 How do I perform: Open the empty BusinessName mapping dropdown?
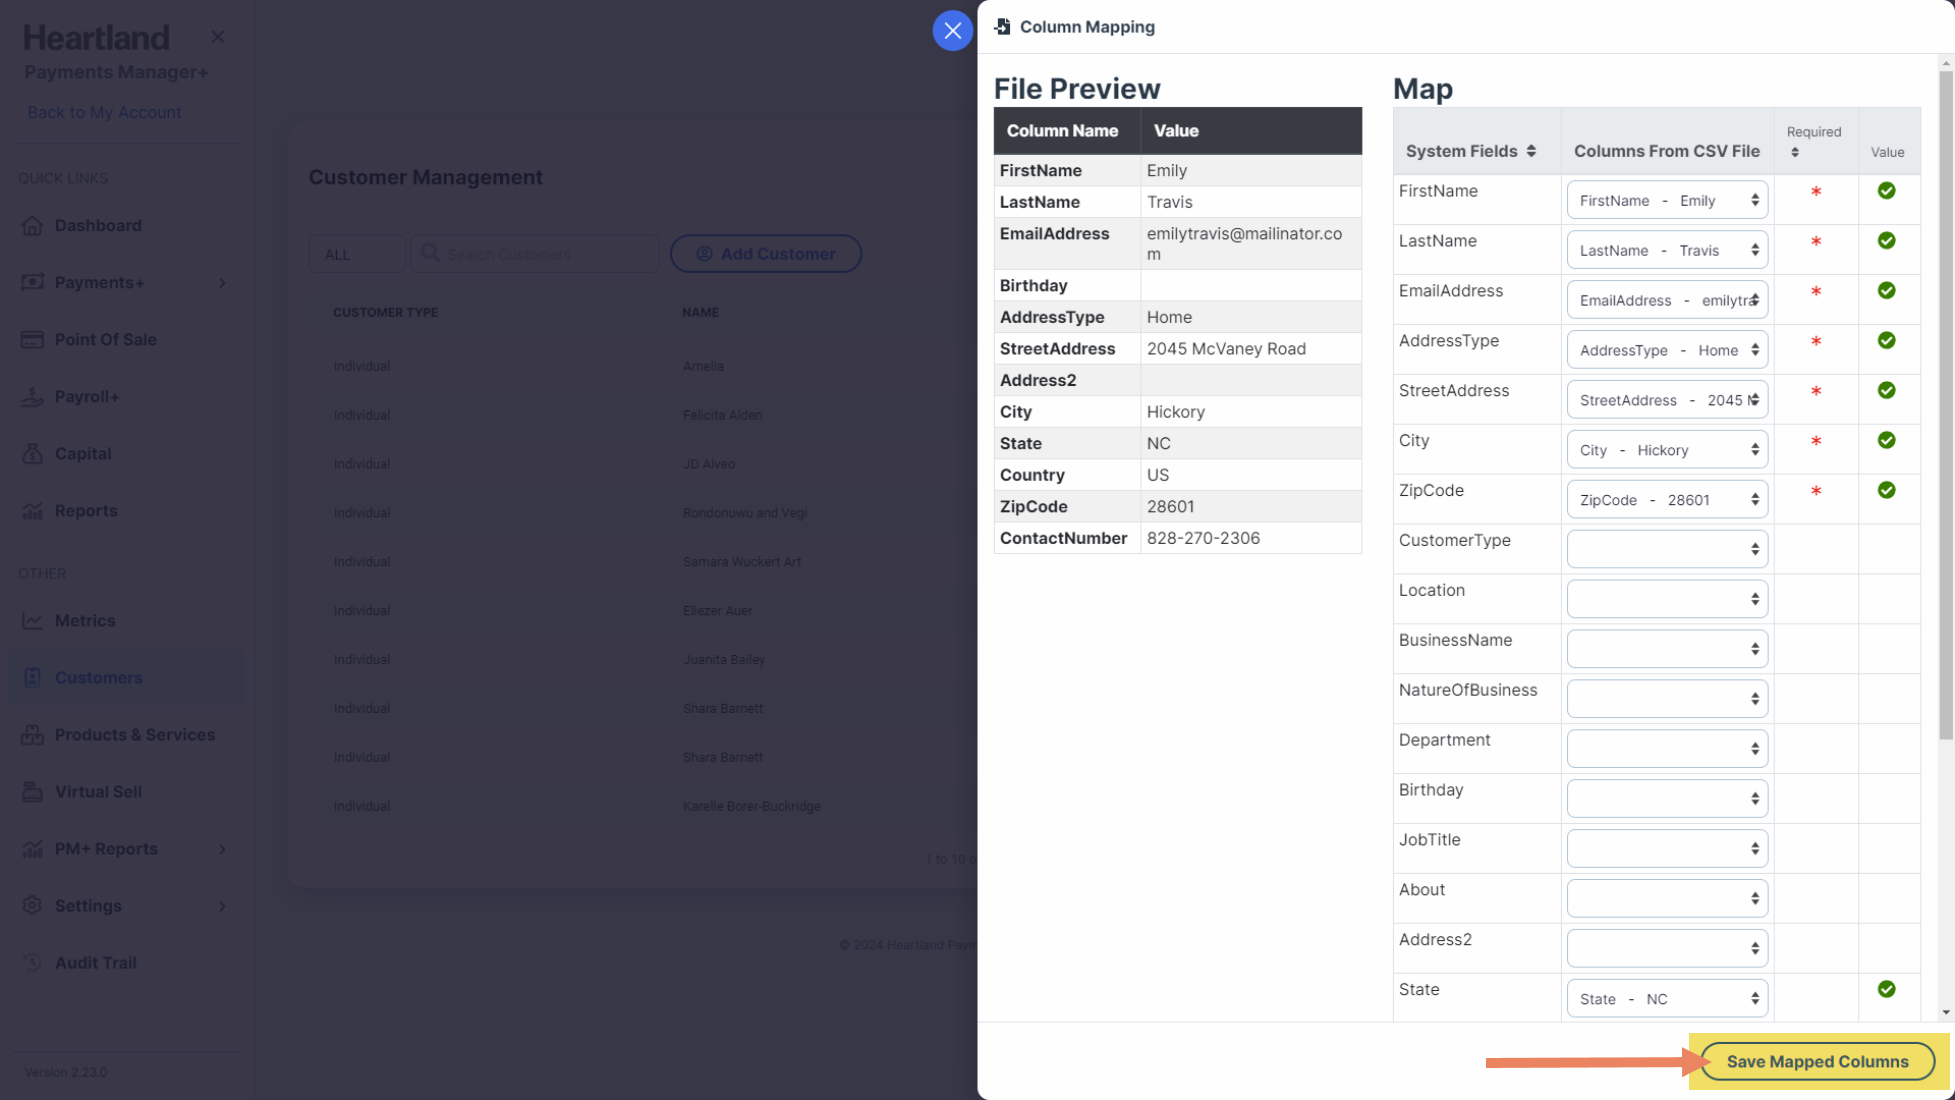click(x=1667, y=649)
